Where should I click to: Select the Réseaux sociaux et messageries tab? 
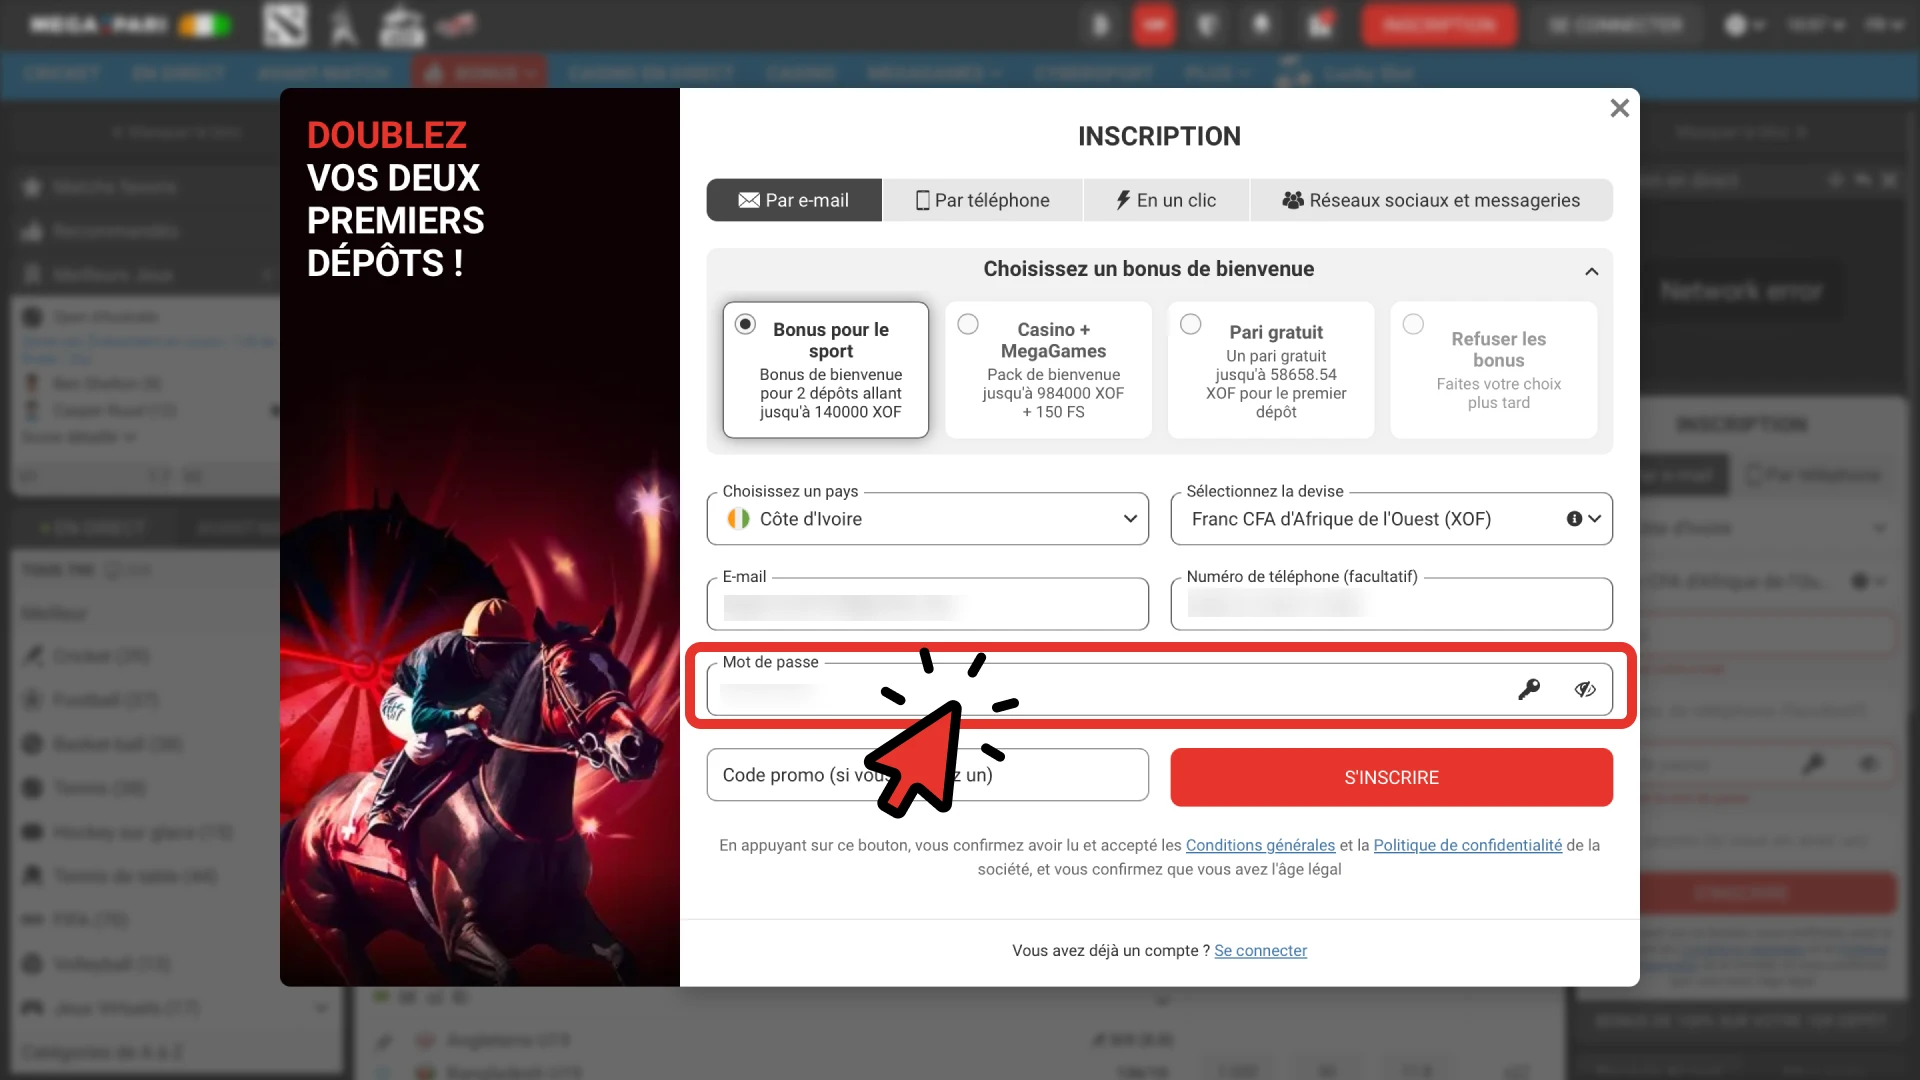(1431, 200)
